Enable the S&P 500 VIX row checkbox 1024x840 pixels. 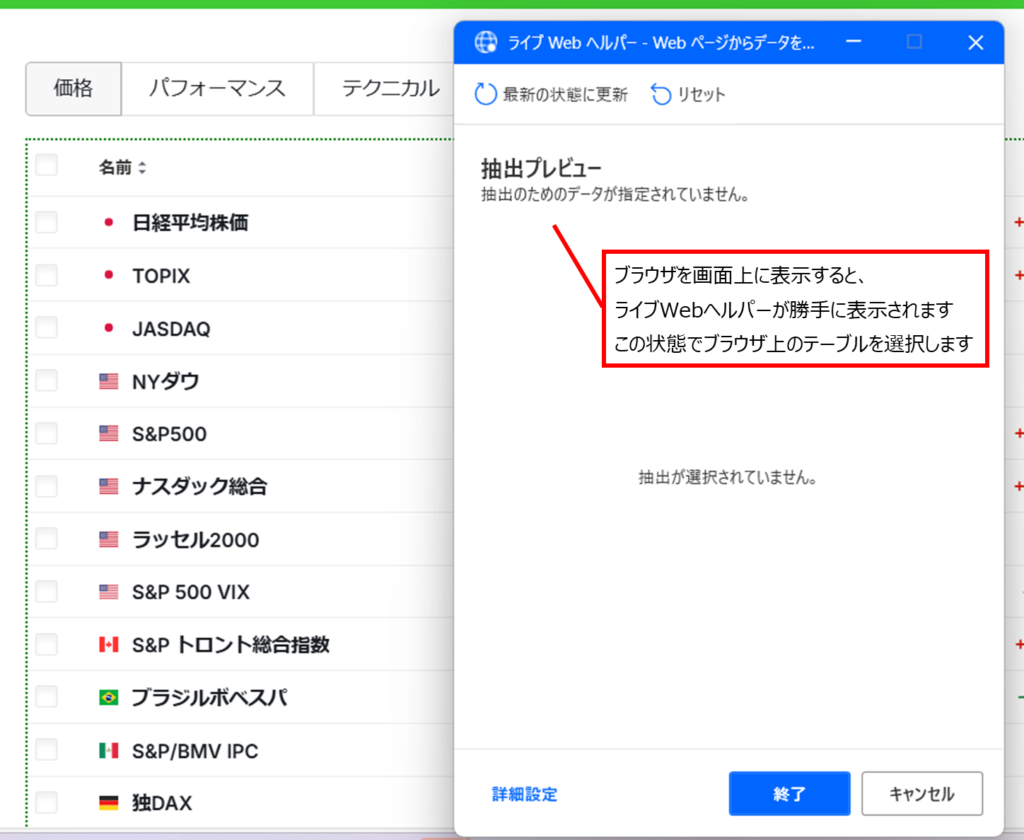[46, 592]
